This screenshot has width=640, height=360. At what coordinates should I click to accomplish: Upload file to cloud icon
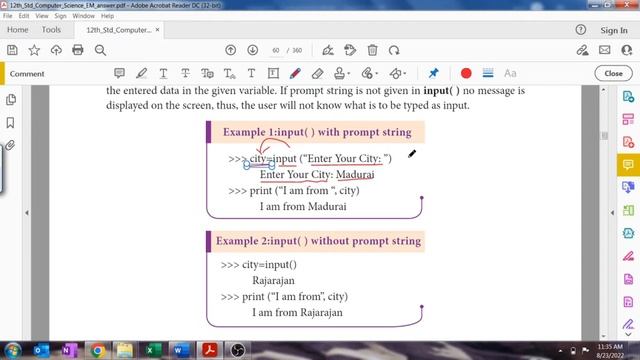point(56,50)
